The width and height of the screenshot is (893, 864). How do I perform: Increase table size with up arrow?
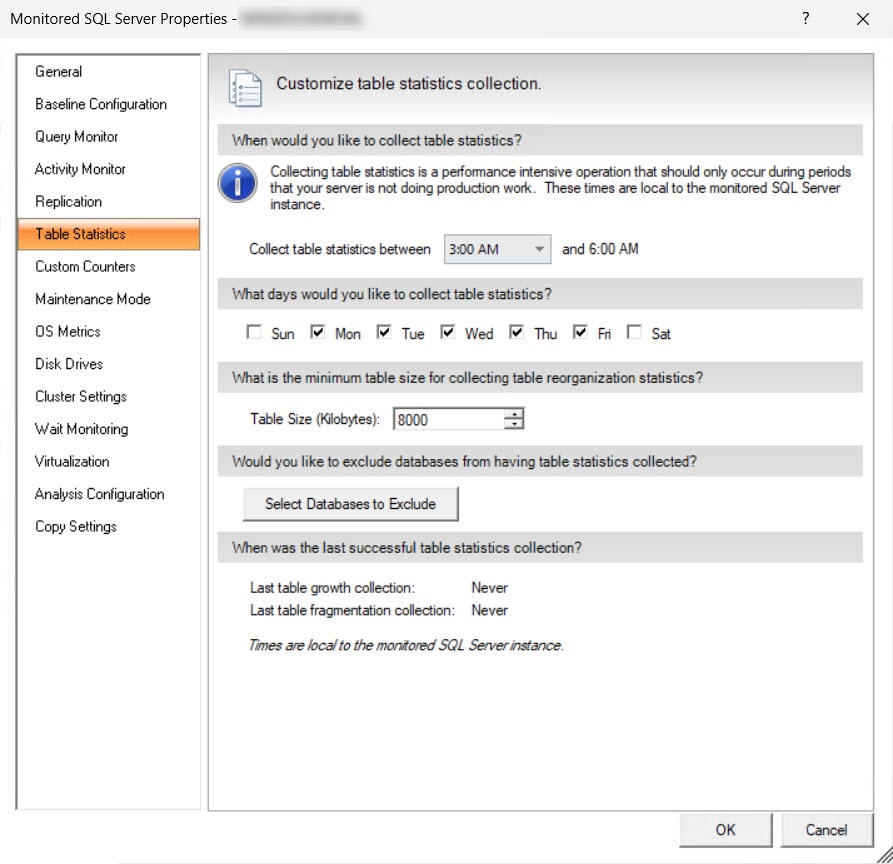[x=514, y=414]
